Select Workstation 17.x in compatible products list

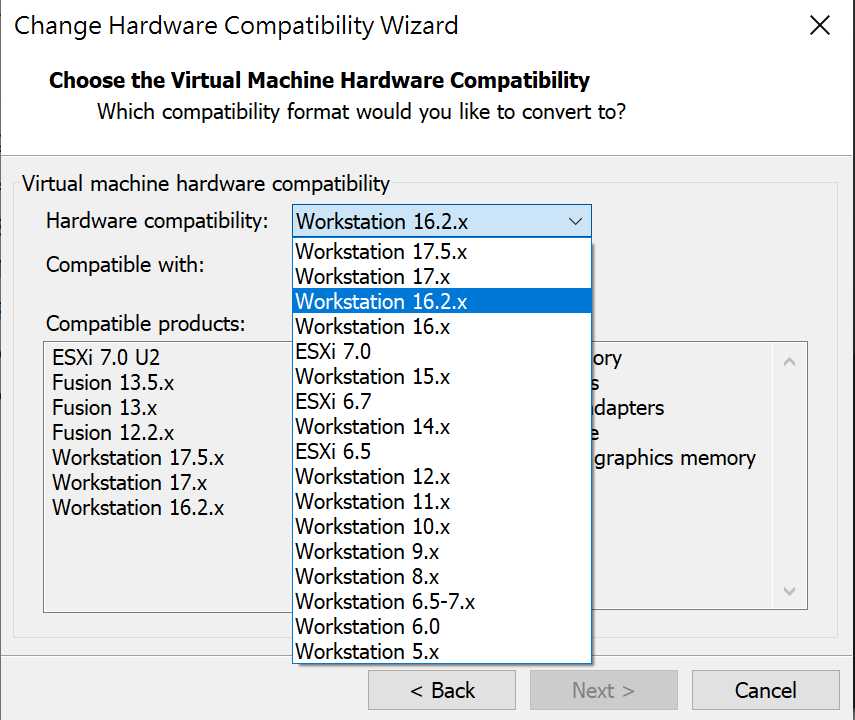pyautogui.click(x=130, y=483)
